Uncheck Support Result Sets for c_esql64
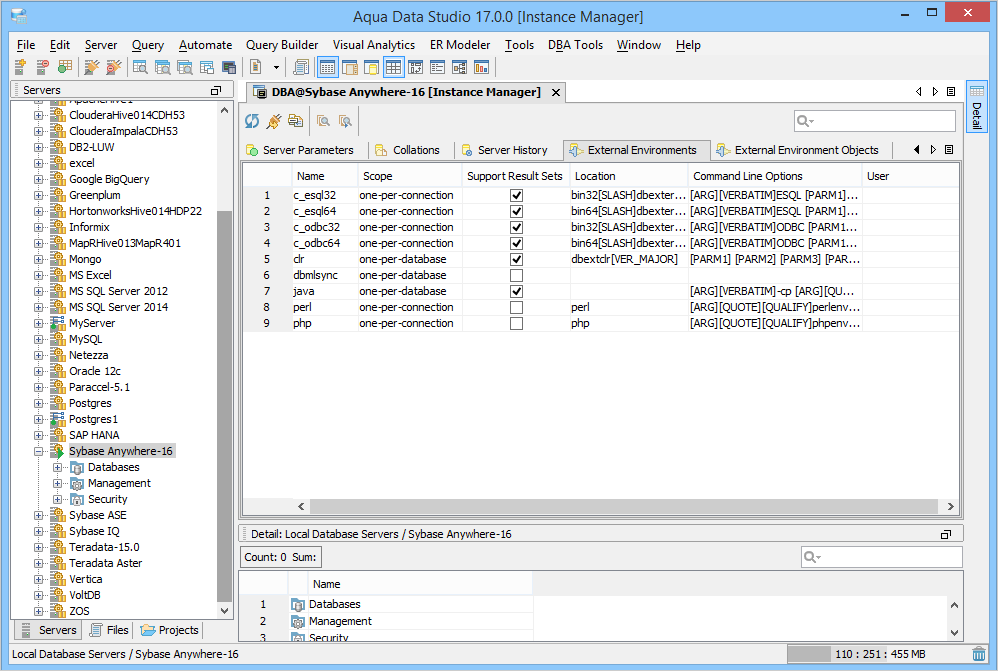Image resolution: width=998 pixels, height=671 pixels. point(516,211)
